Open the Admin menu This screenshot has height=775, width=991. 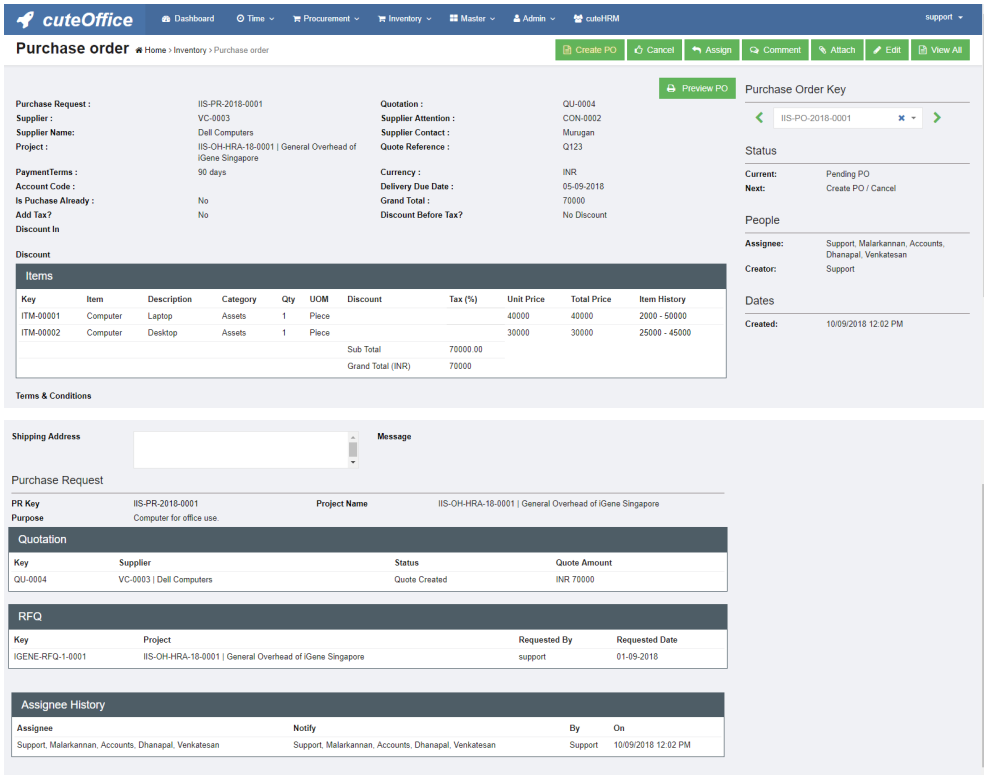click(x=534, y=18)
